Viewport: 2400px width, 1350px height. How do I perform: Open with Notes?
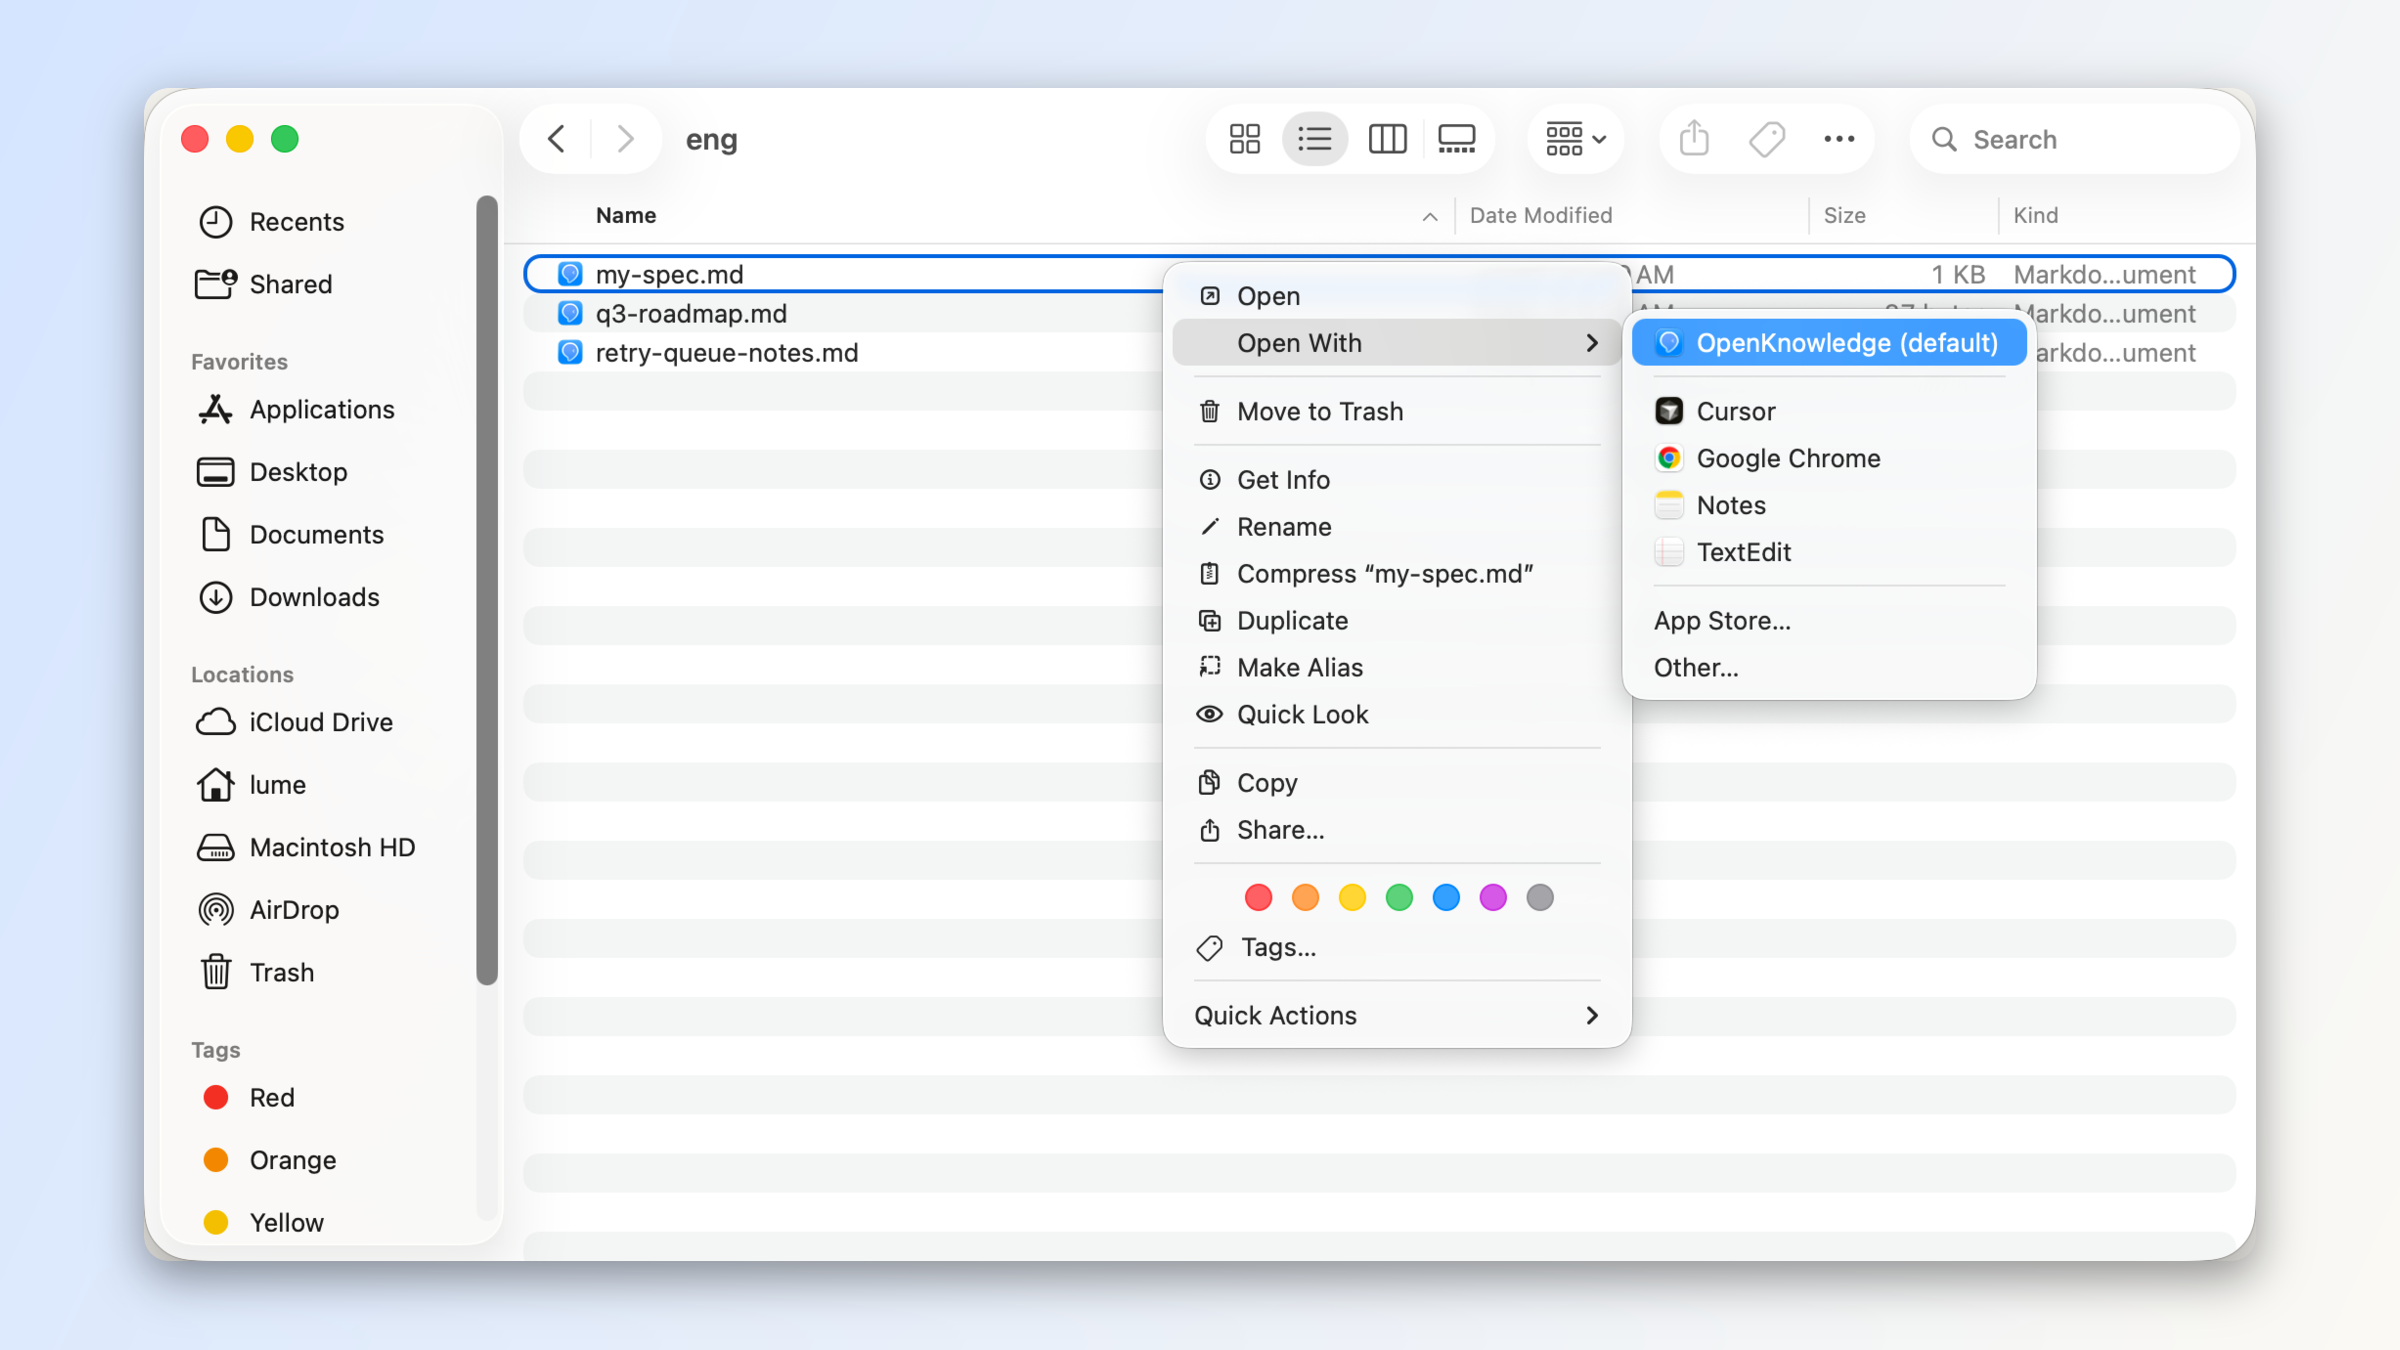click(1829, 505)
